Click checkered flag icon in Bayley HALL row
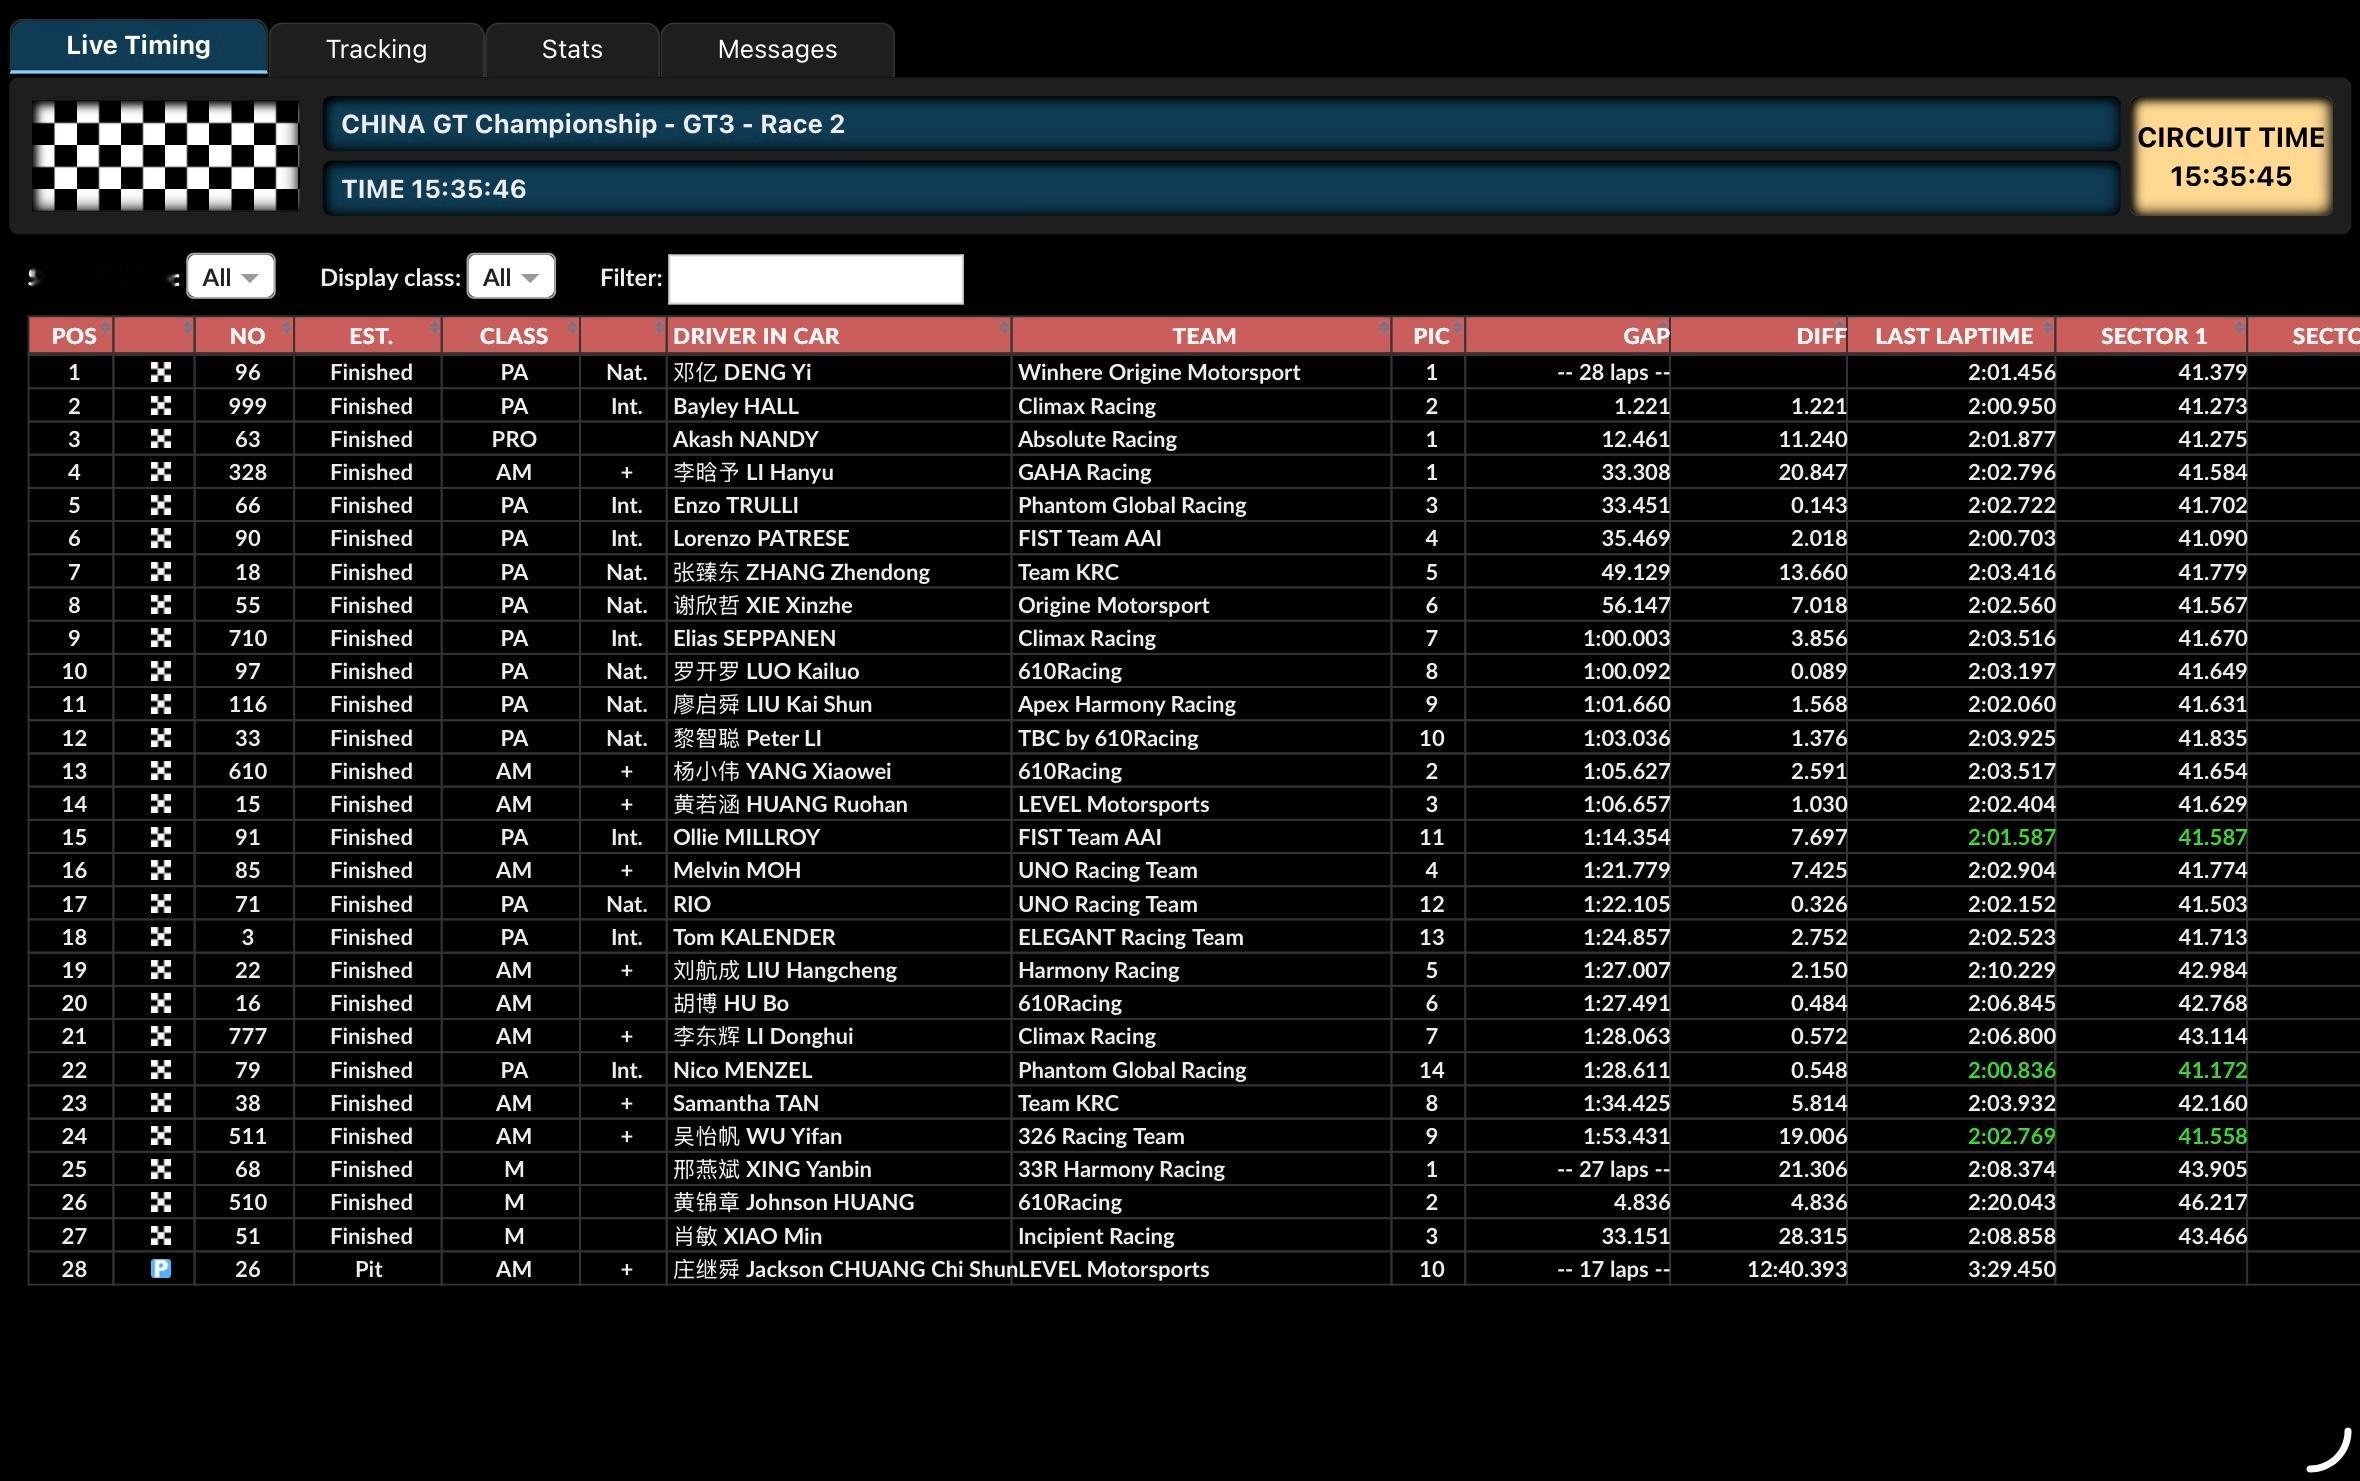Image resolution: width=2360 pixels, height=1481 pixels. pyautogui.click(x=160, y=405)
